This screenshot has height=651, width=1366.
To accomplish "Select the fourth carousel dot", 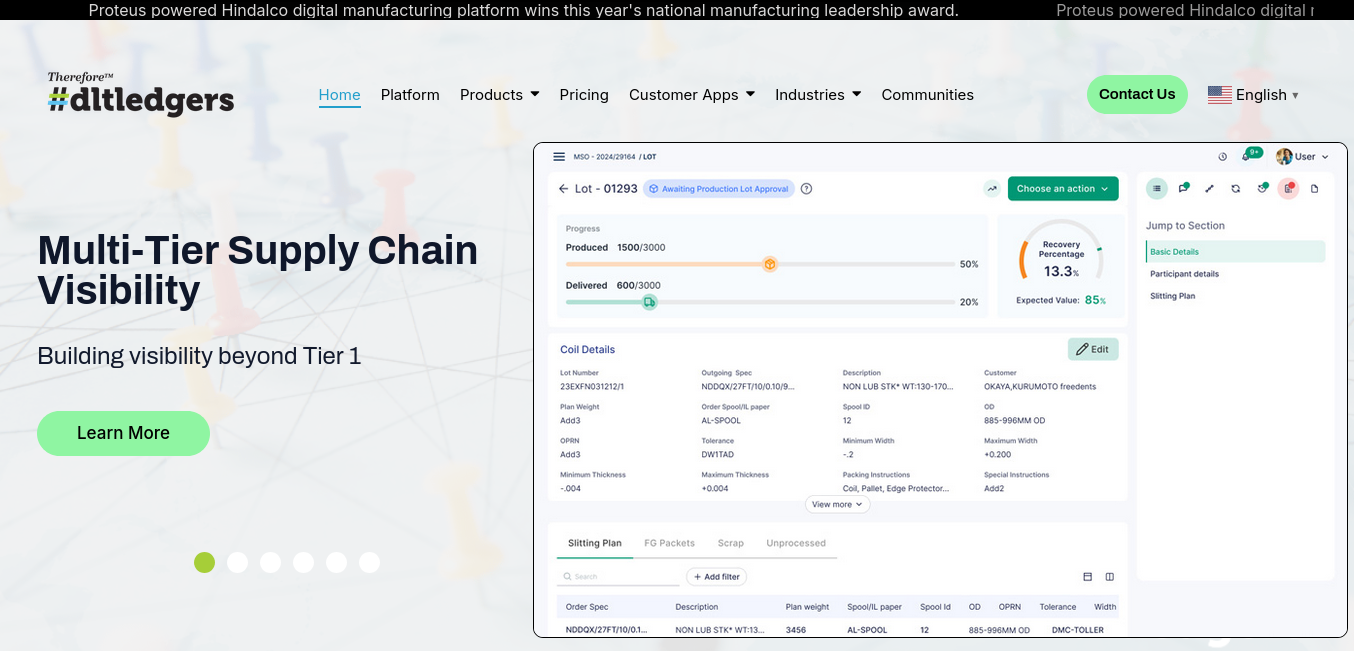I will coord(303,562).
